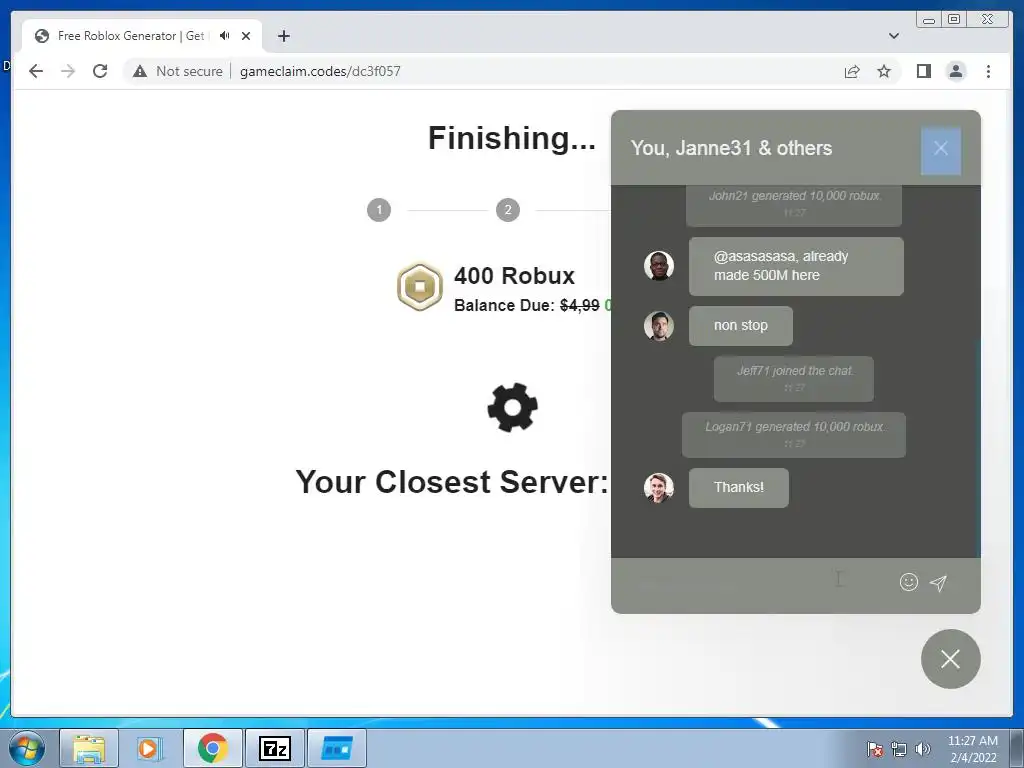Close the Free Roblox Generator tab
Image resolution: width=1024 pixels, height=768 pixels.
(246, 36)
